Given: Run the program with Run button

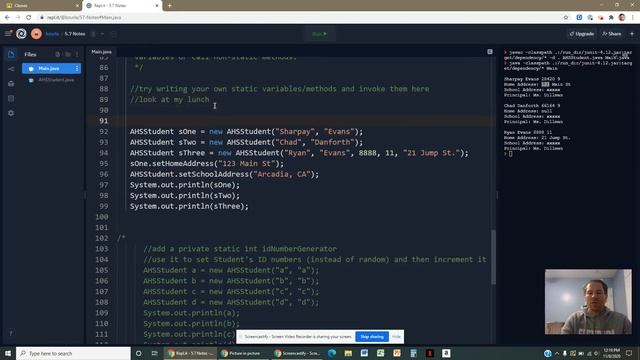Looking at the screenshot, I should [x=320, y=34].
